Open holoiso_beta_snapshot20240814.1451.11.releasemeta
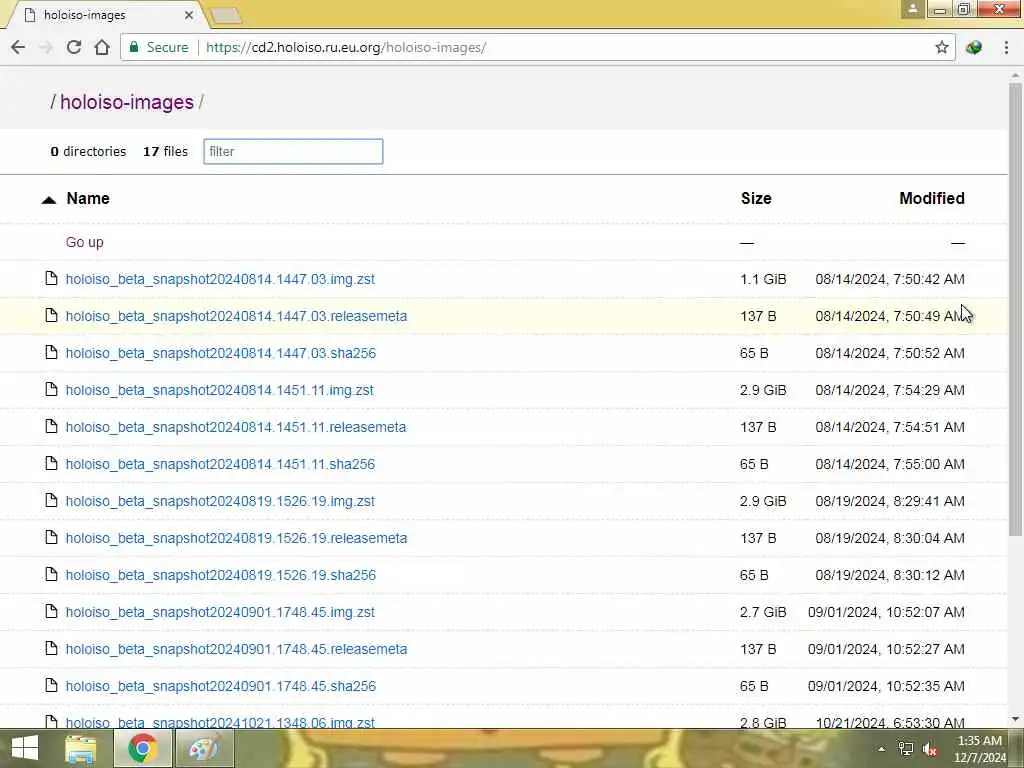 [x=236, y=427]
